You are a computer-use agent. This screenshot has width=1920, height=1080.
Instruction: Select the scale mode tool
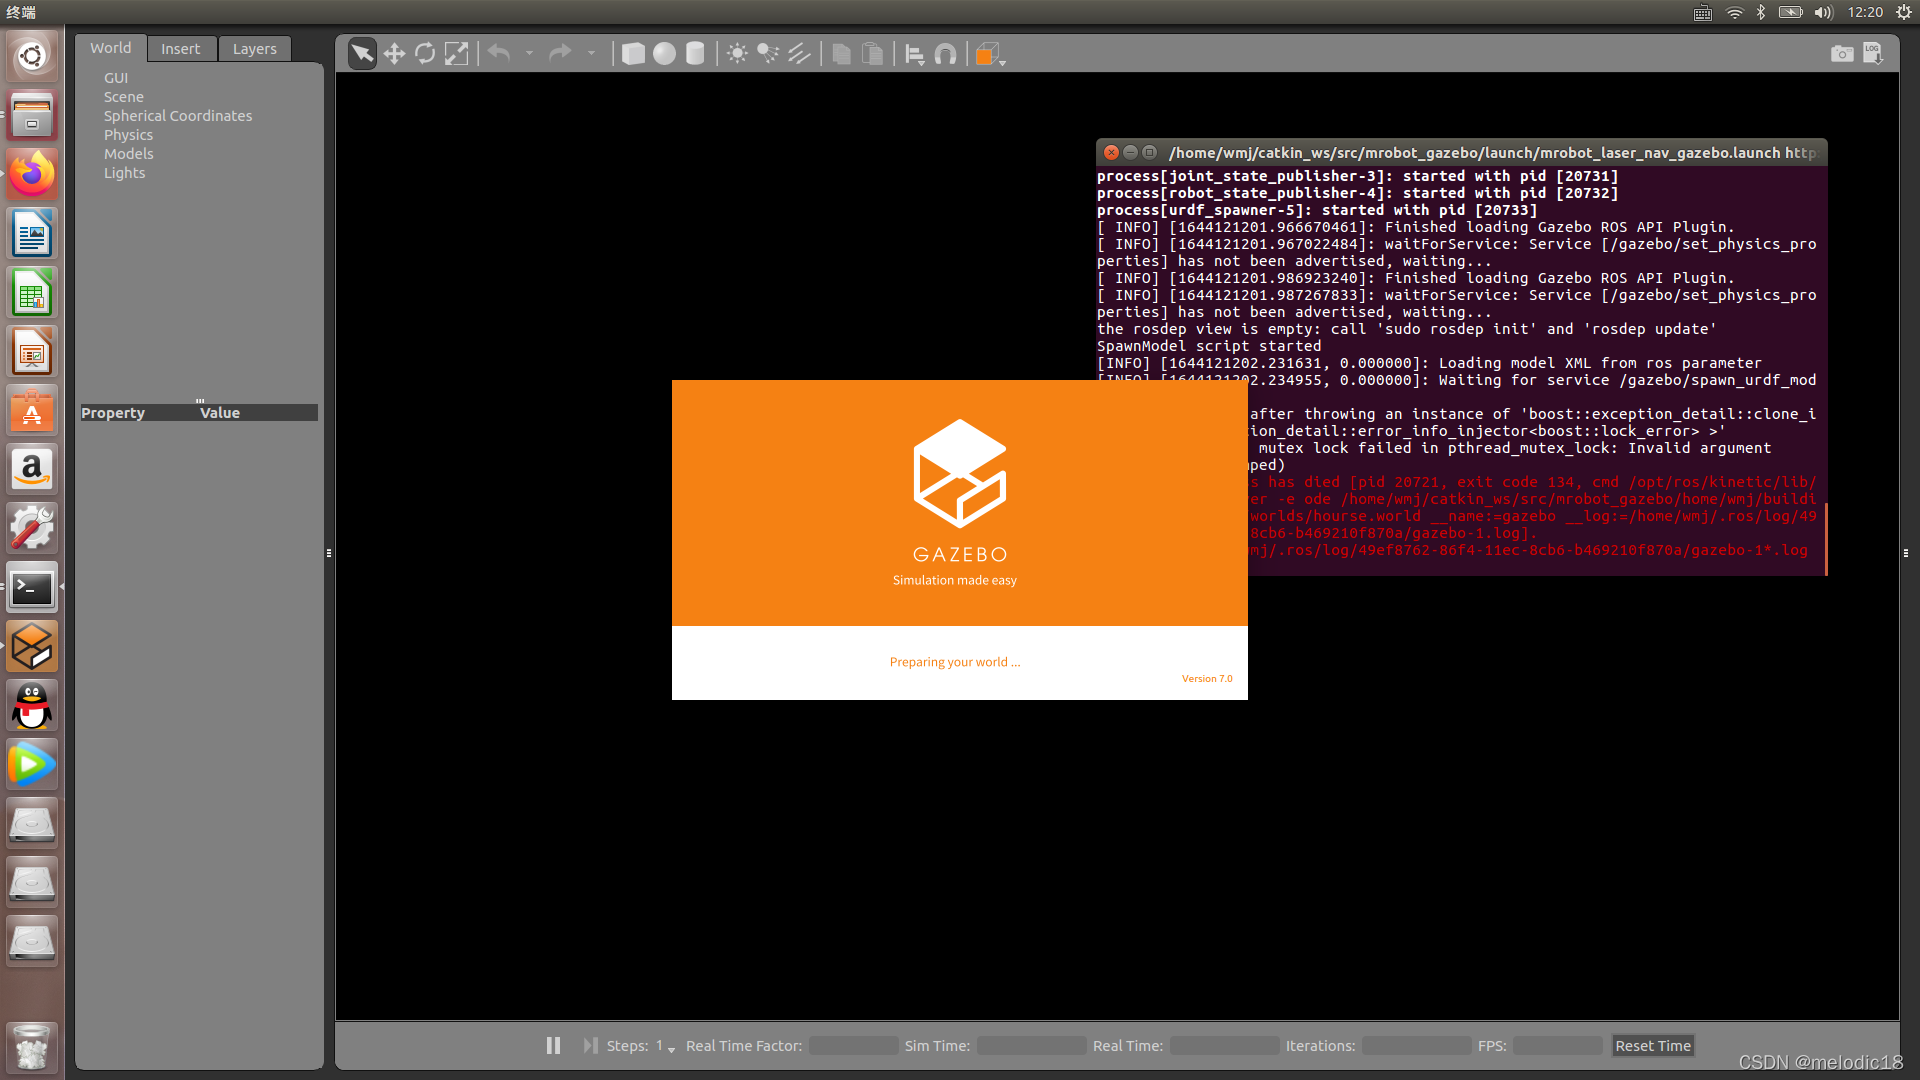click(x=456, y=54)
